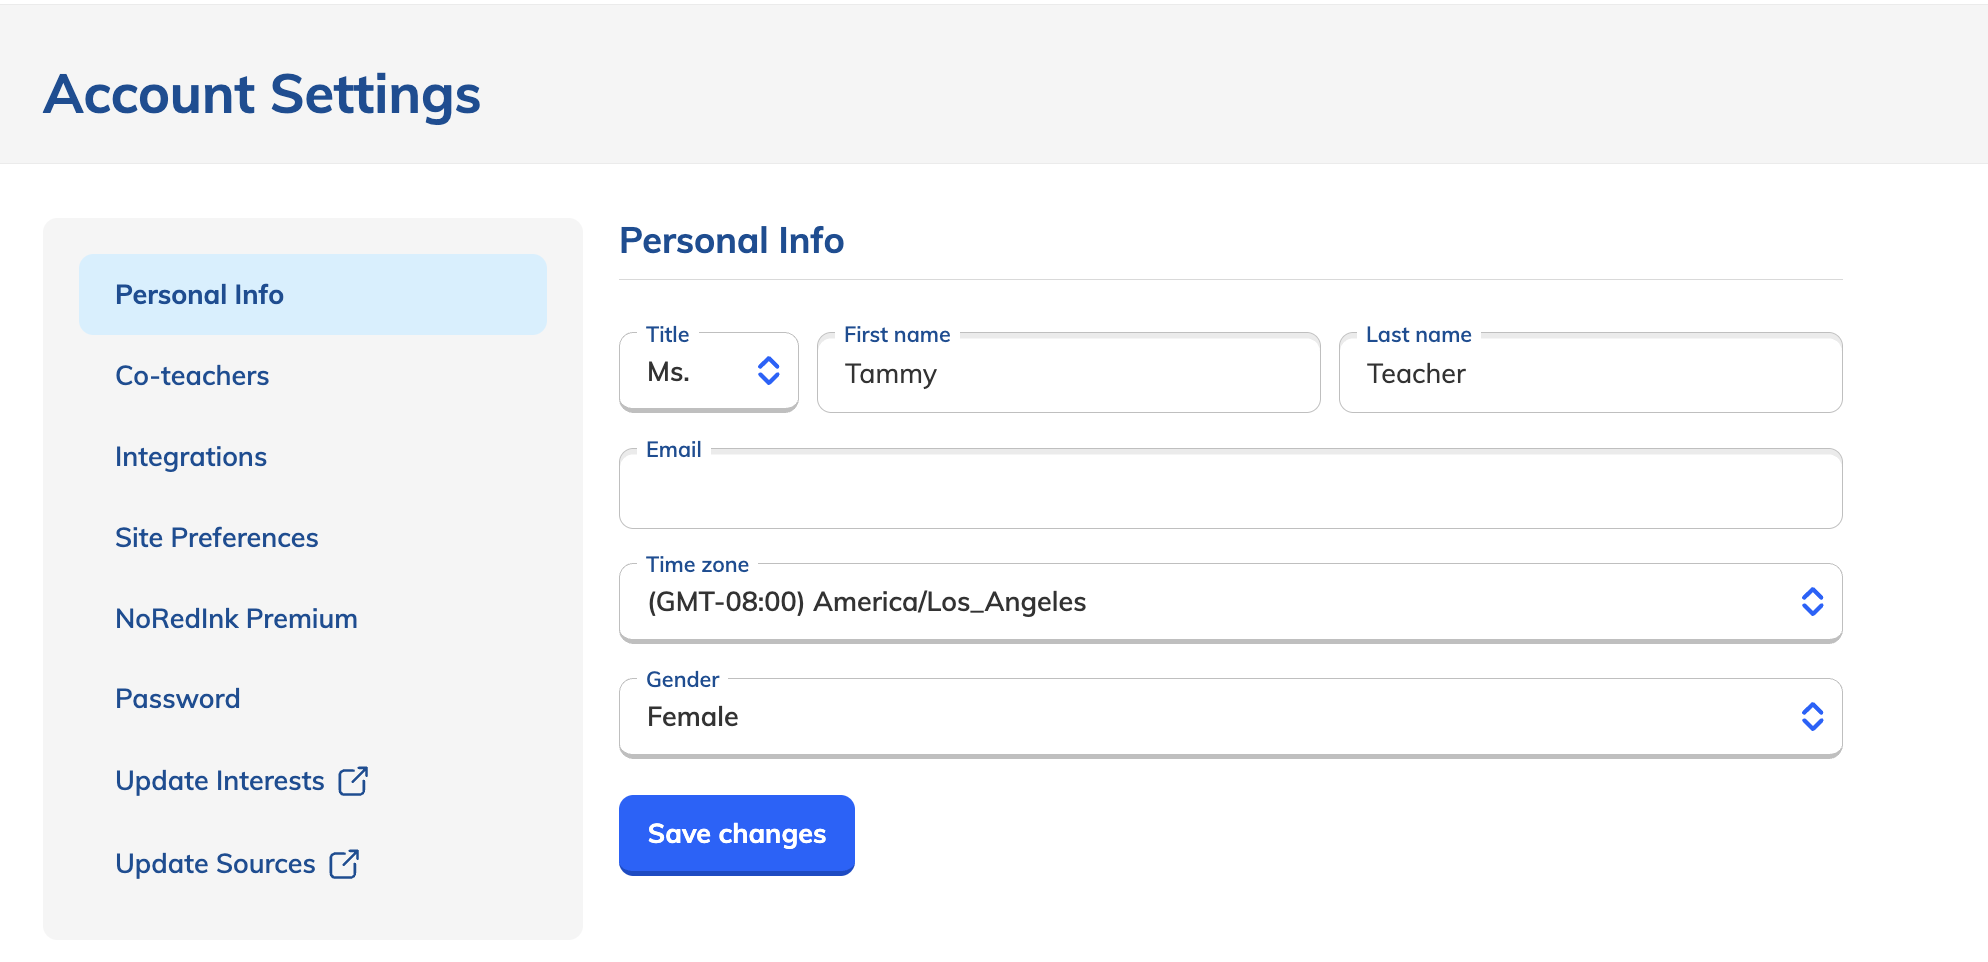The height and width of the screenshot is (962, 1988).
Task: Open the Personal Info settings section
Action: point(312,294)
